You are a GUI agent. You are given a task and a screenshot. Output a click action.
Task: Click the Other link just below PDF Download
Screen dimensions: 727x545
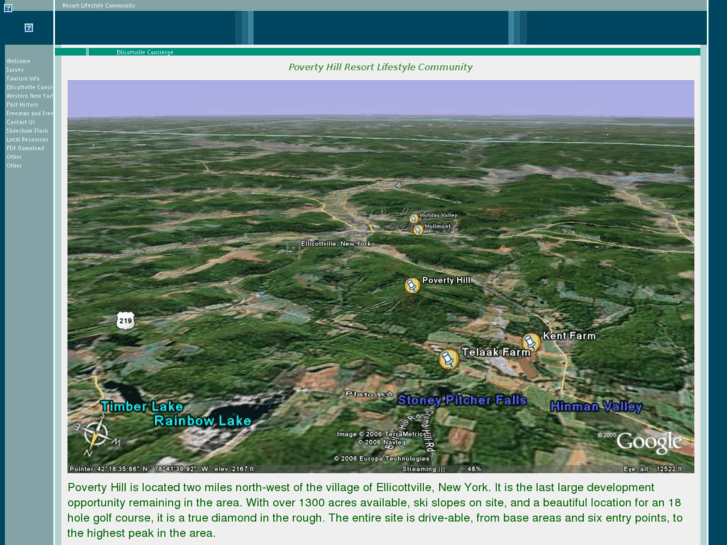pos(14,157)
